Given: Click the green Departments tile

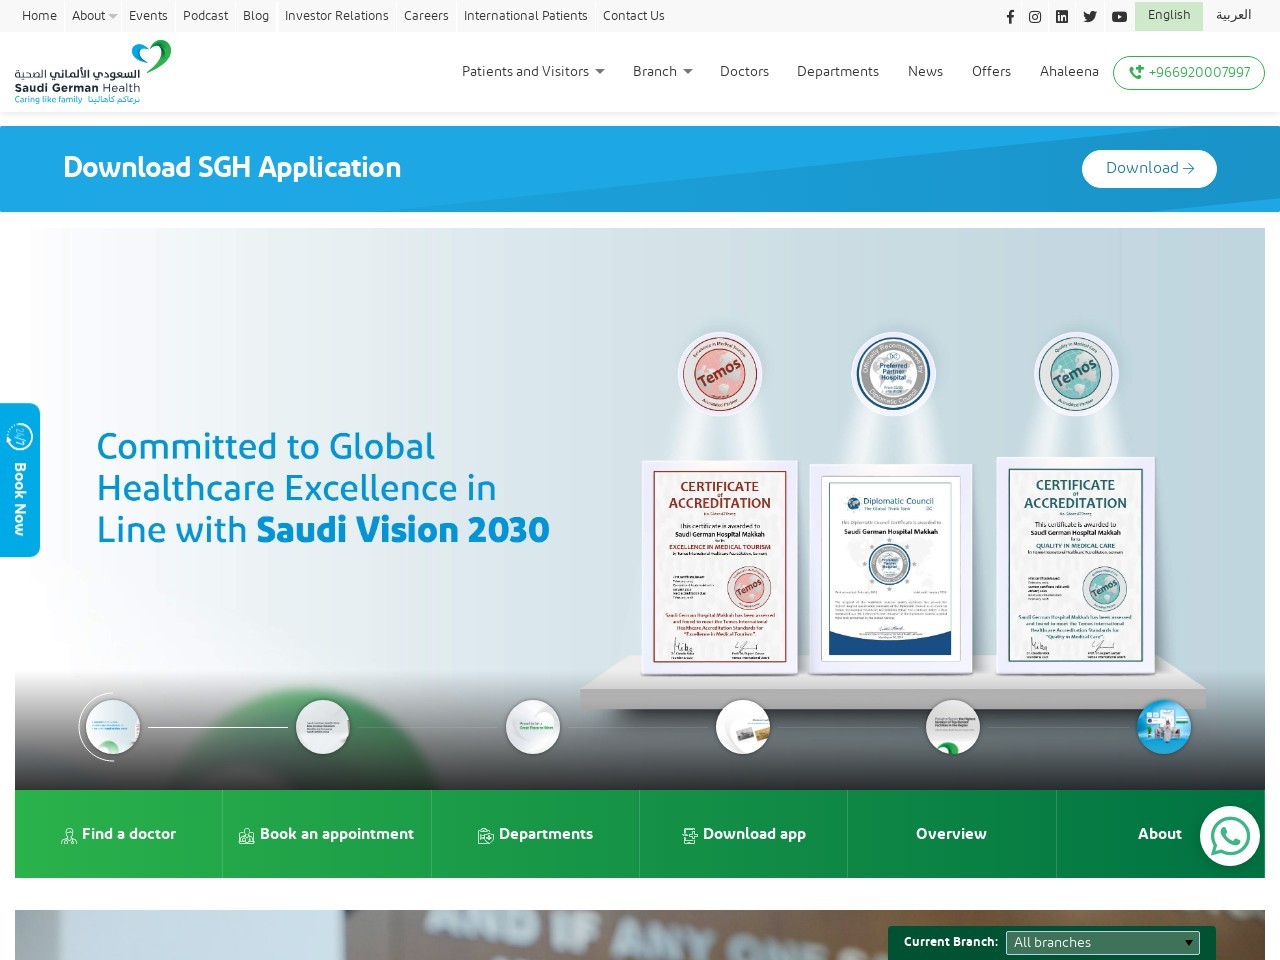Looking at the screenshot, I should (535, 834).
